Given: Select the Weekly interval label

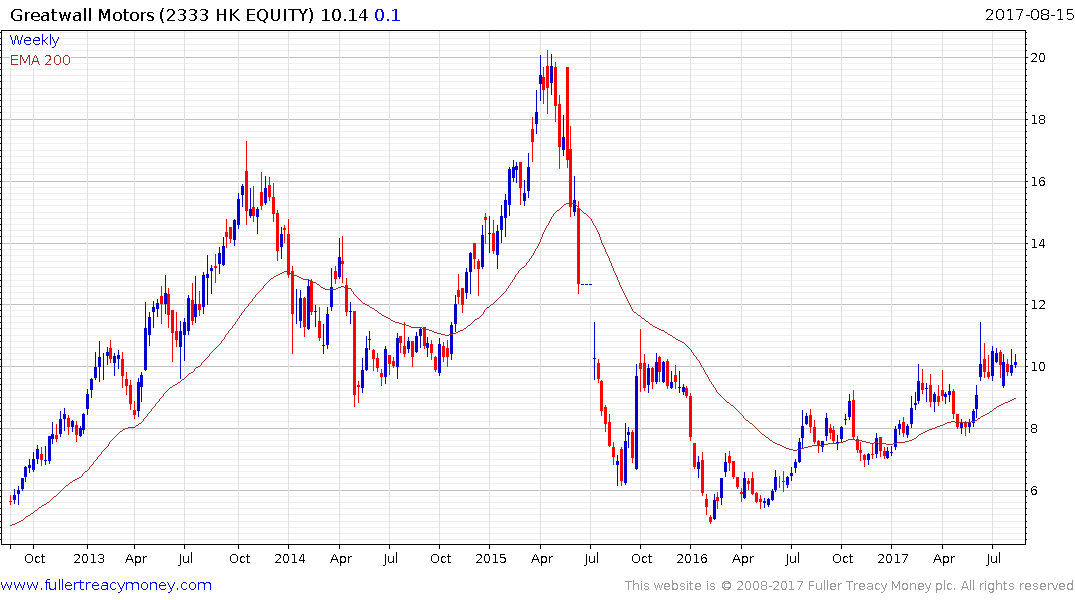Looking at the screenshot, I should (34, 40).
